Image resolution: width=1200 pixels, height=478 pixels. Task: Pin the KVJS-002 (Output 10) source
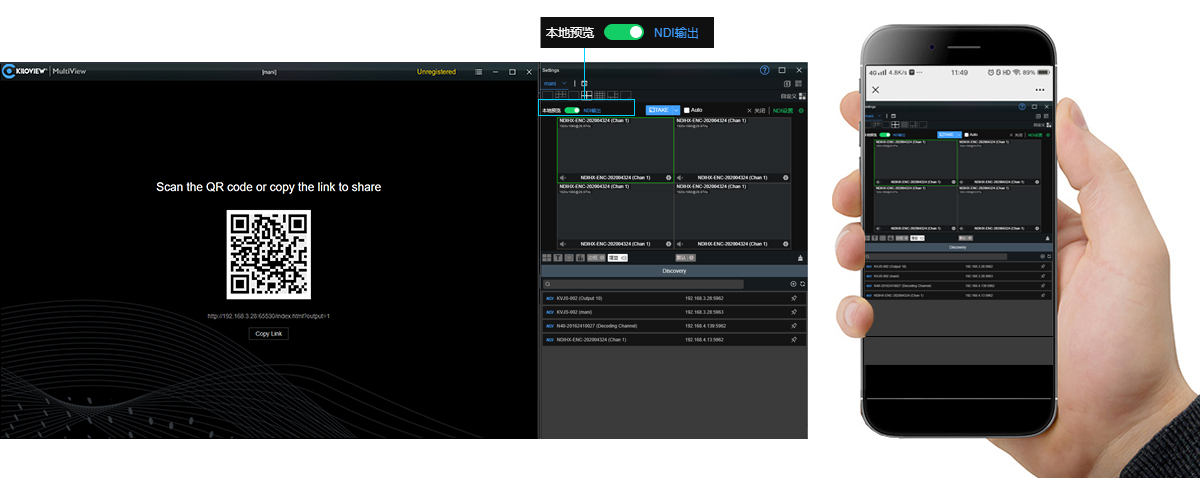click(x=794, y=298)
